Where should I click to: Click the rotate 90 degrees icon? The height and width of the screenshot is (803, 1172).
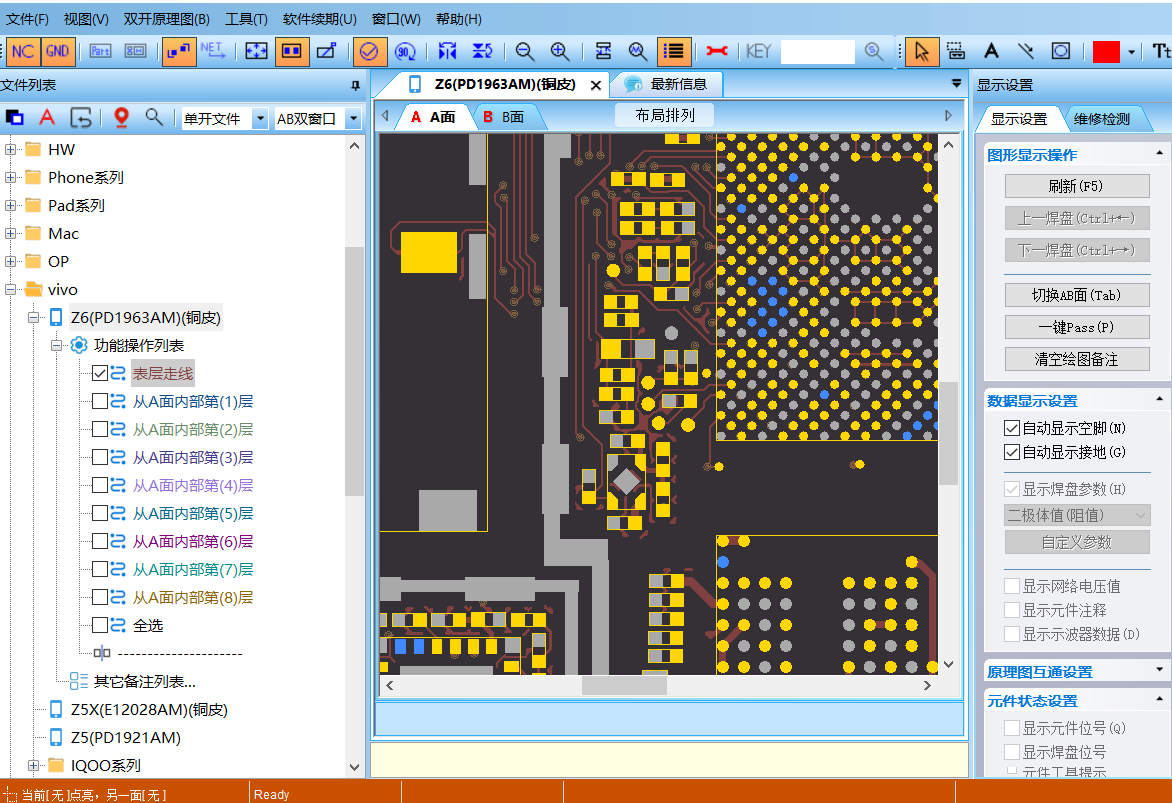405,51
